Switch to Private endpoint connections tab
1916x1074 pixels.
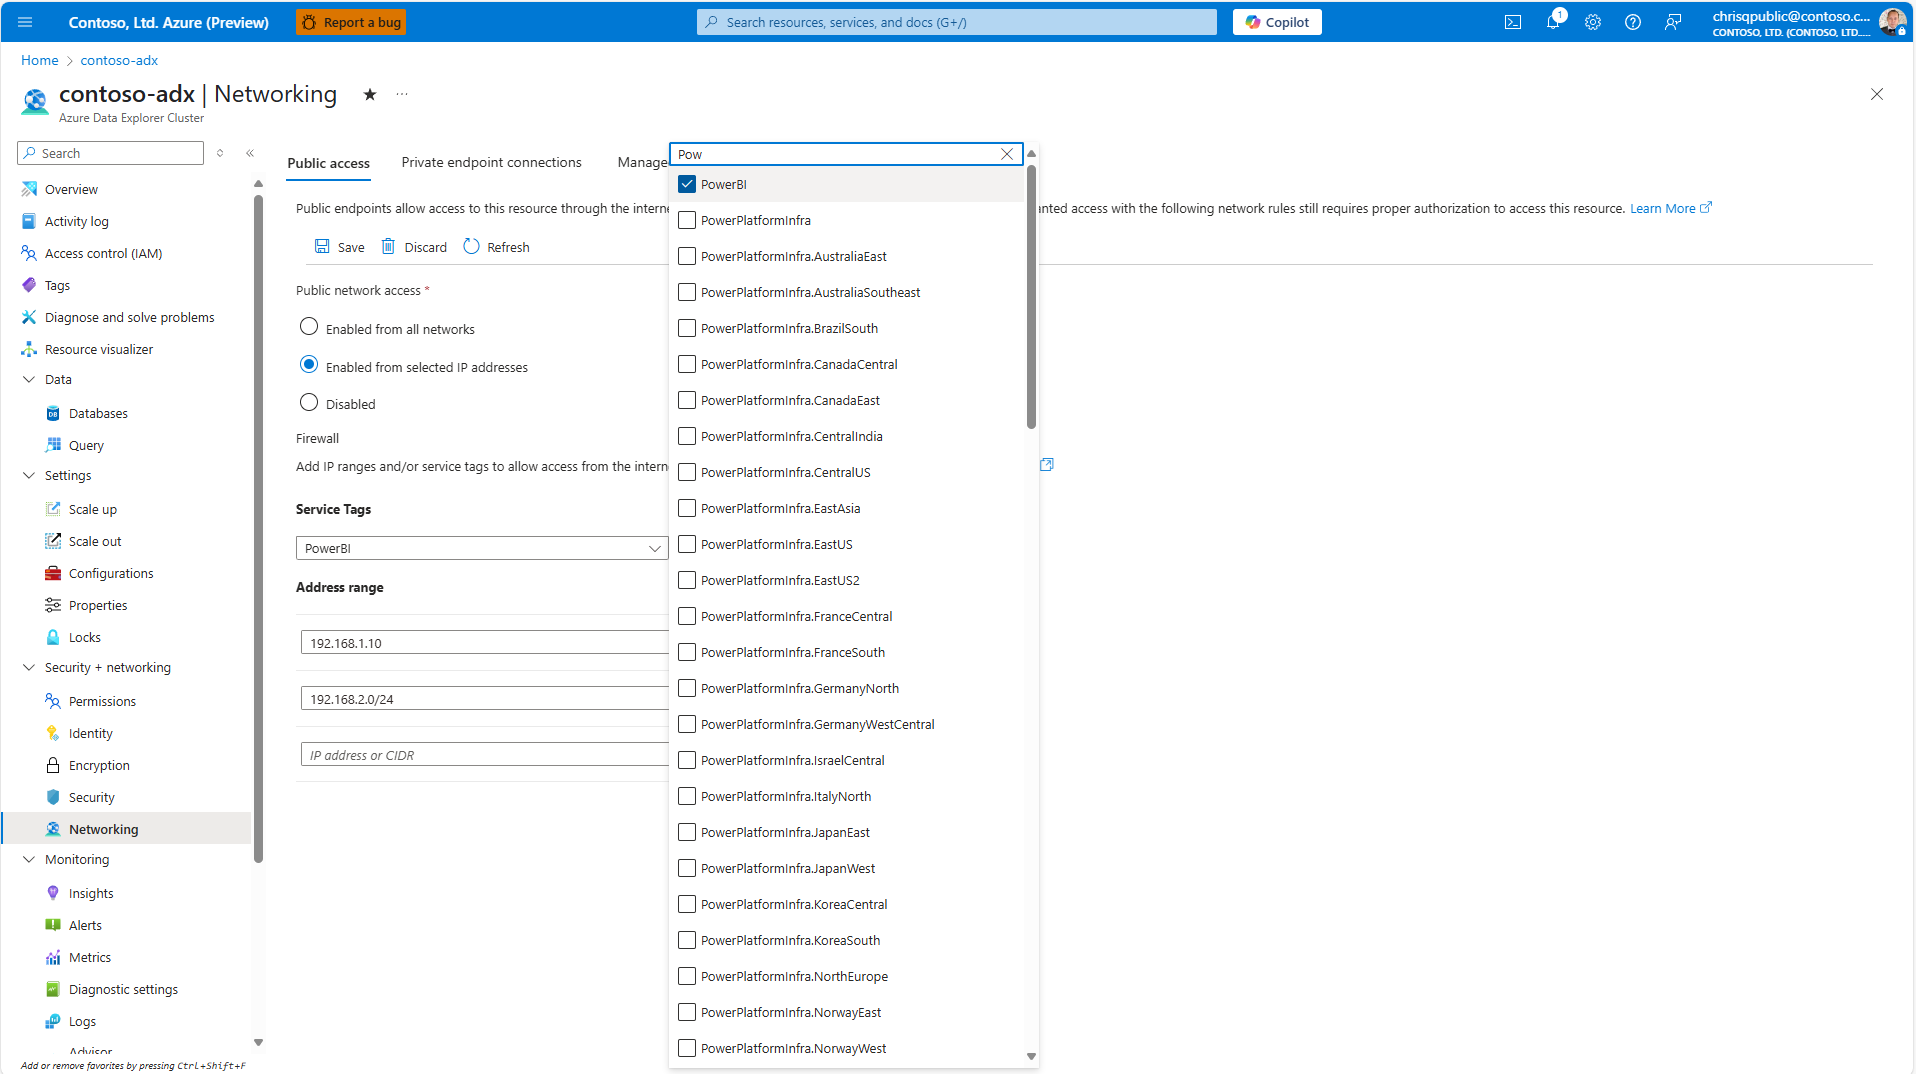tap(491, 162)
